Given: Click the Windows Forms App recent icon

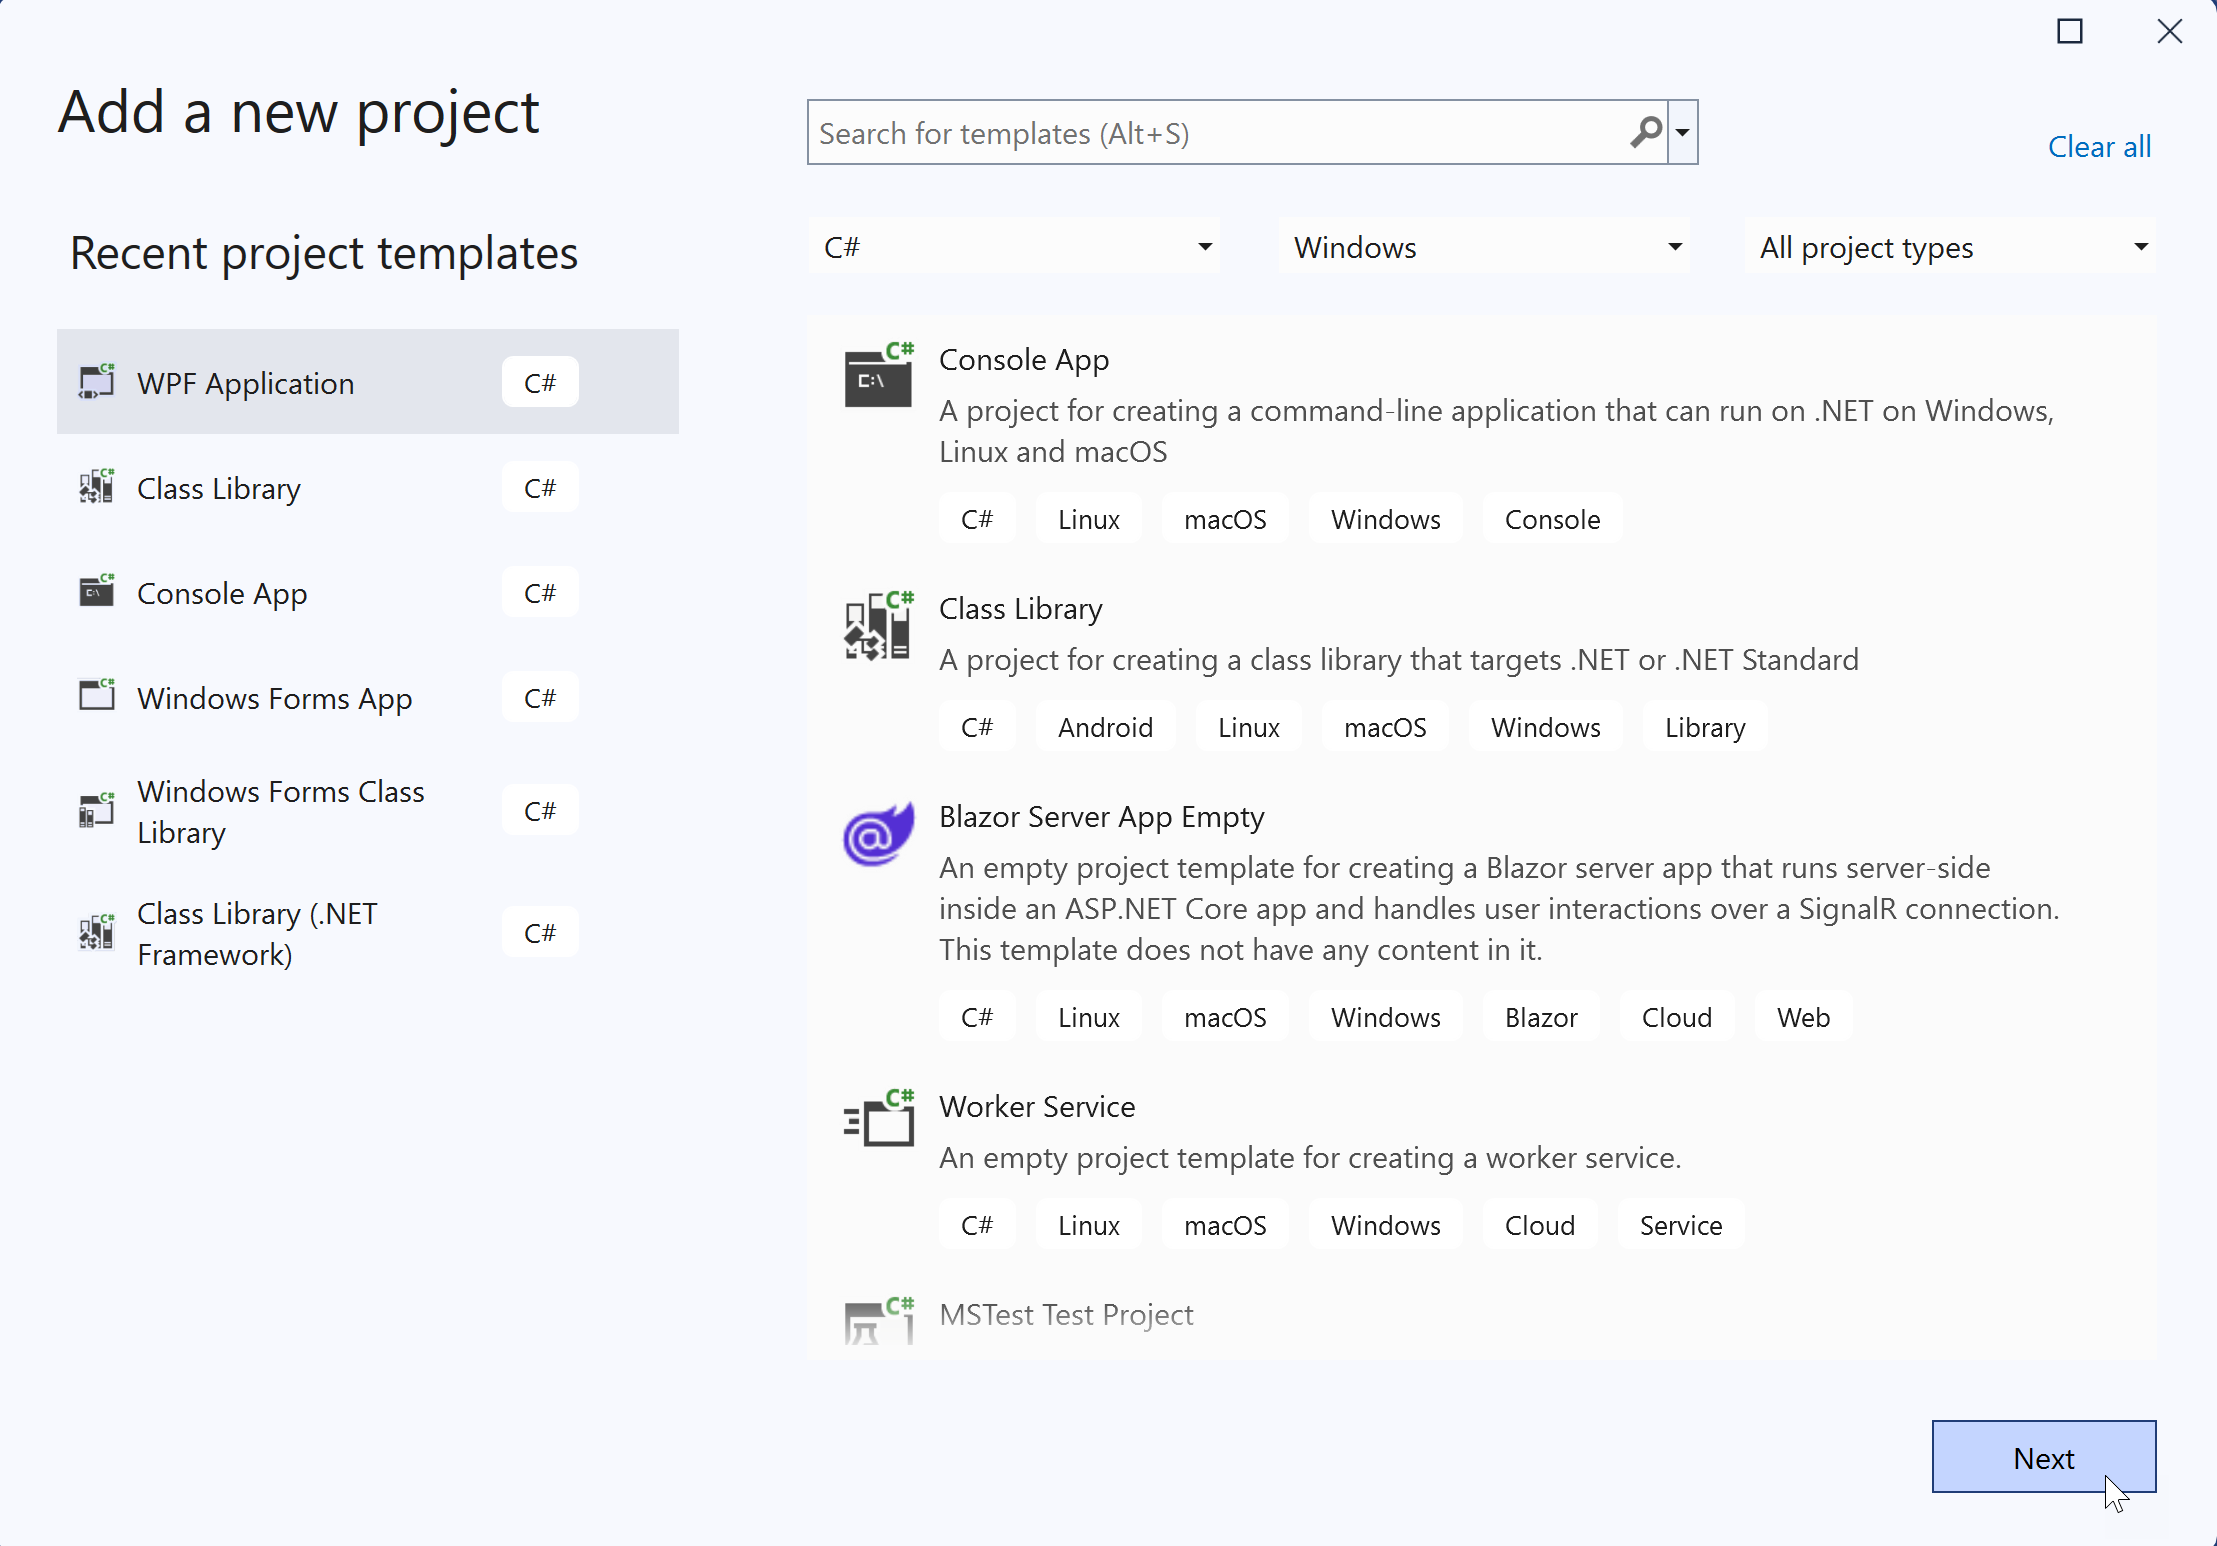Looking at the screenshot, I should click(x=97, y=695).
